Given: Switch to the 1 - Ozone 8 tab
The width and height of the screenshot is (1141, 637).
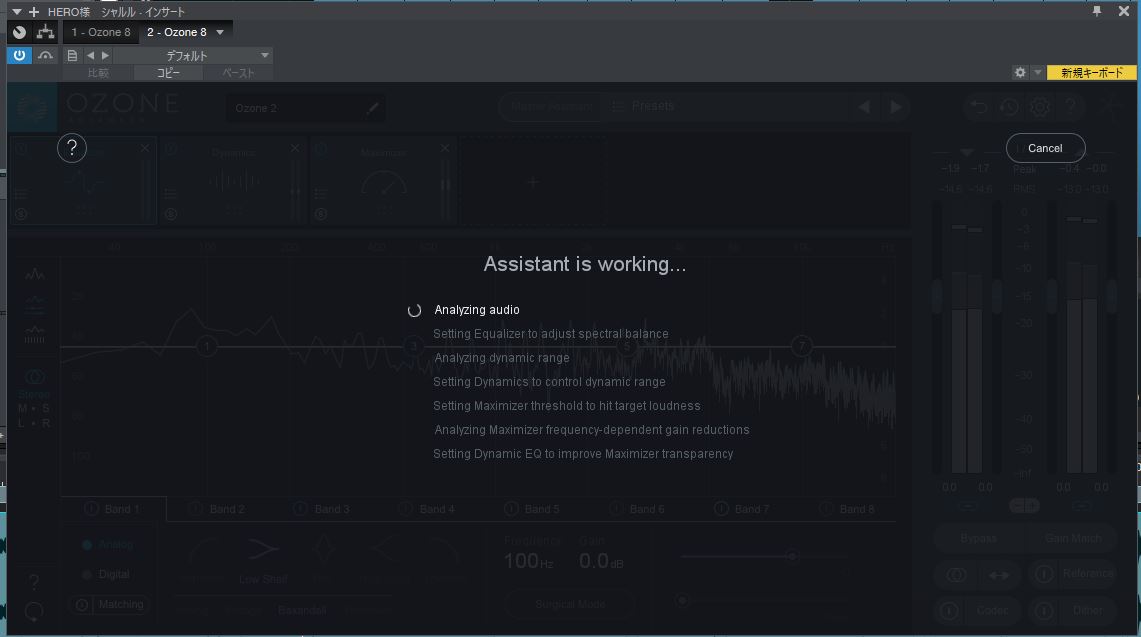Looking at the screenshot, I should click(x=100, y=32).
